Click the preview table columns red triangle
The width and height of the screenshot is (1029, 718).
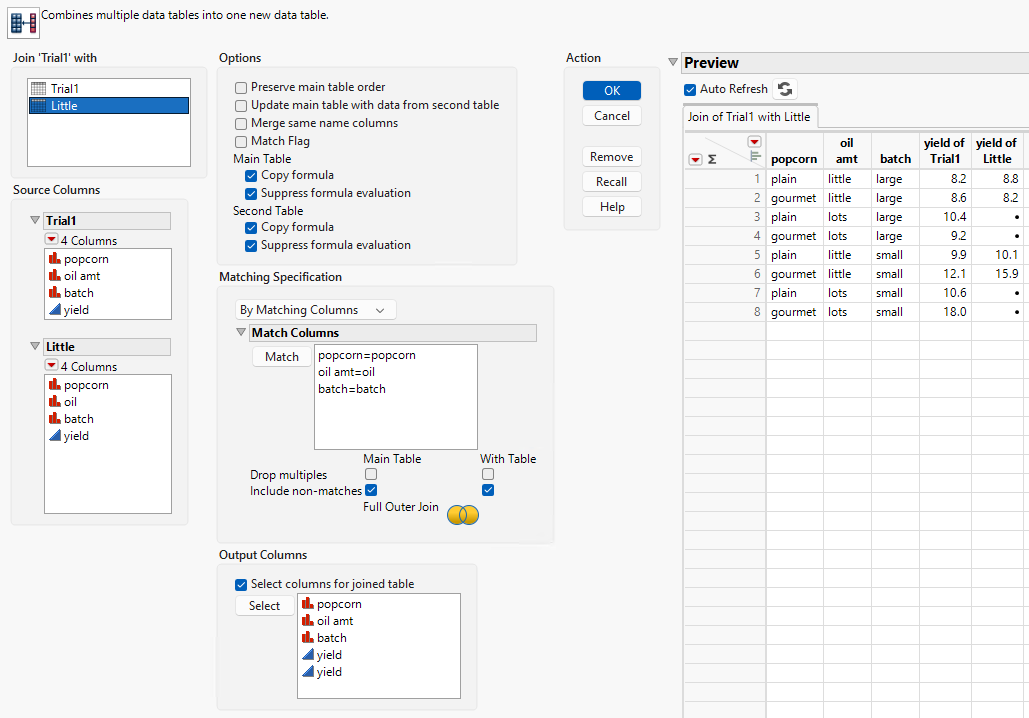[x=754, y=142]
